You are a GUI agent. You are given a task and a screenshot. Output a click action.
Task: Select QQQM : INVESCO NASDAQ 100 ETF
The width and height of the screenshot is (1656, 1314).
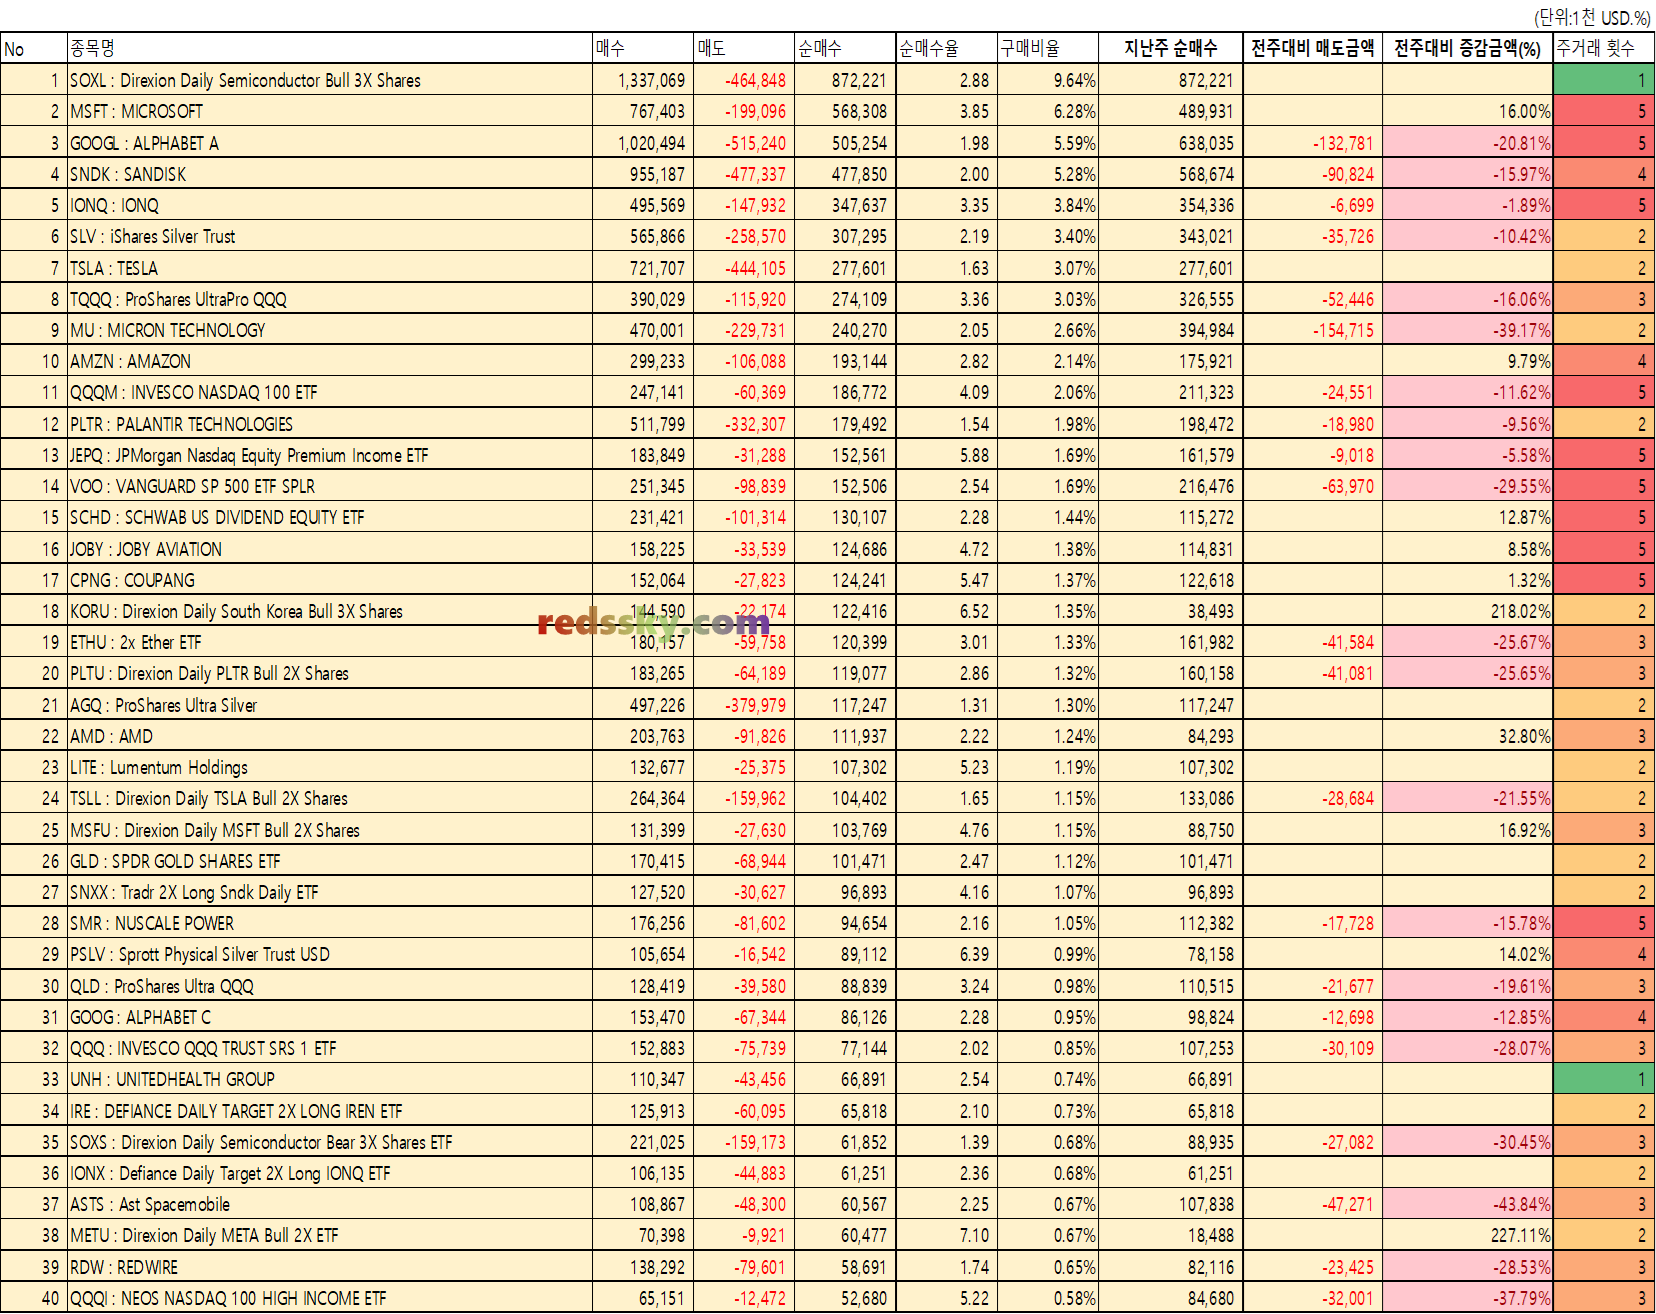coord(330,392)
